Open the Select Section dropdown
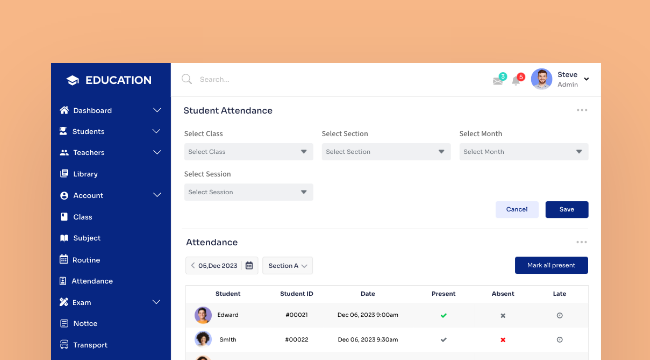 386,151
